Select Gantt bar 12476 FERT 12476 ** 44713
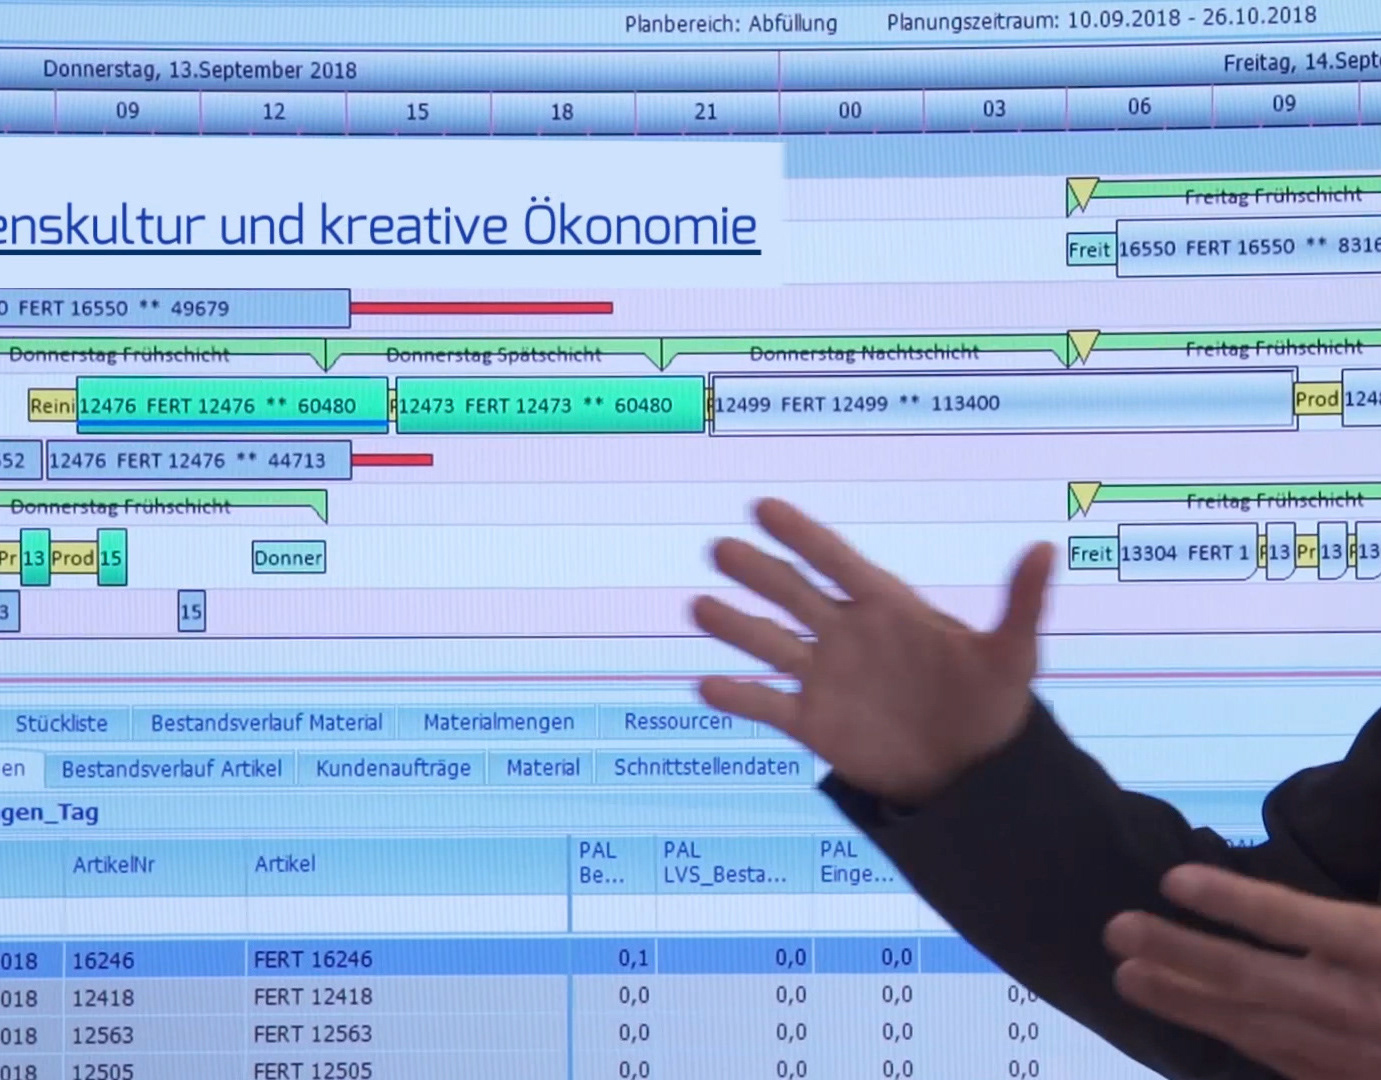 199,460
